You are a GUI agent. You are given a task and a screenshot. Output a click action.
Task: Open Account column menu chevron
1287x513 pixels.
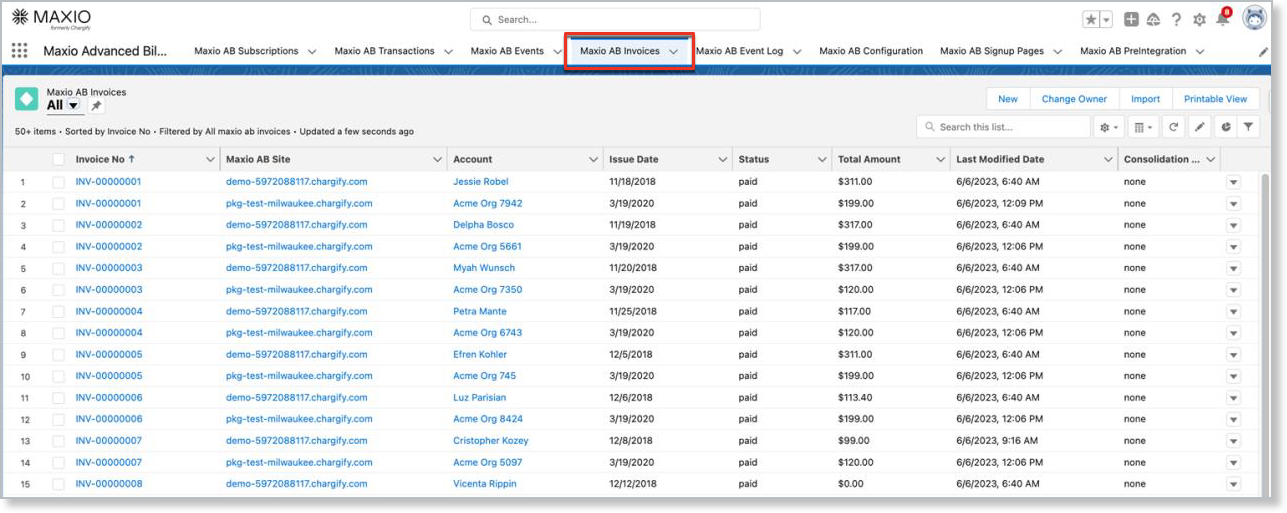pyautogui.click(x=593, y=159)
